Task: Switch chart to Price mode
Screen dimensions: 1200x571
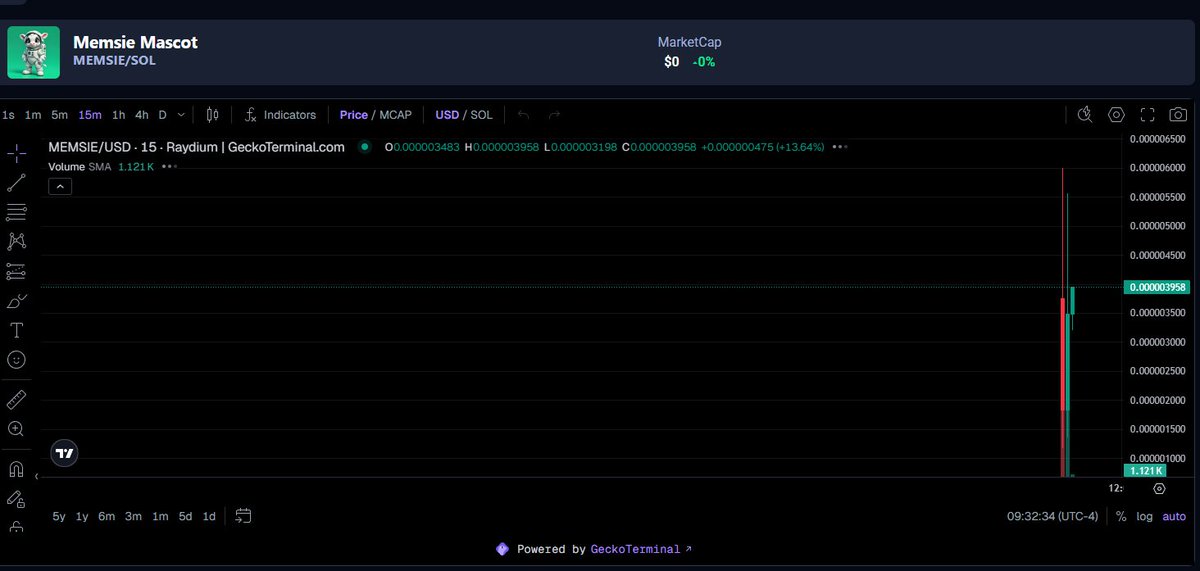Action: click(354, 115)
